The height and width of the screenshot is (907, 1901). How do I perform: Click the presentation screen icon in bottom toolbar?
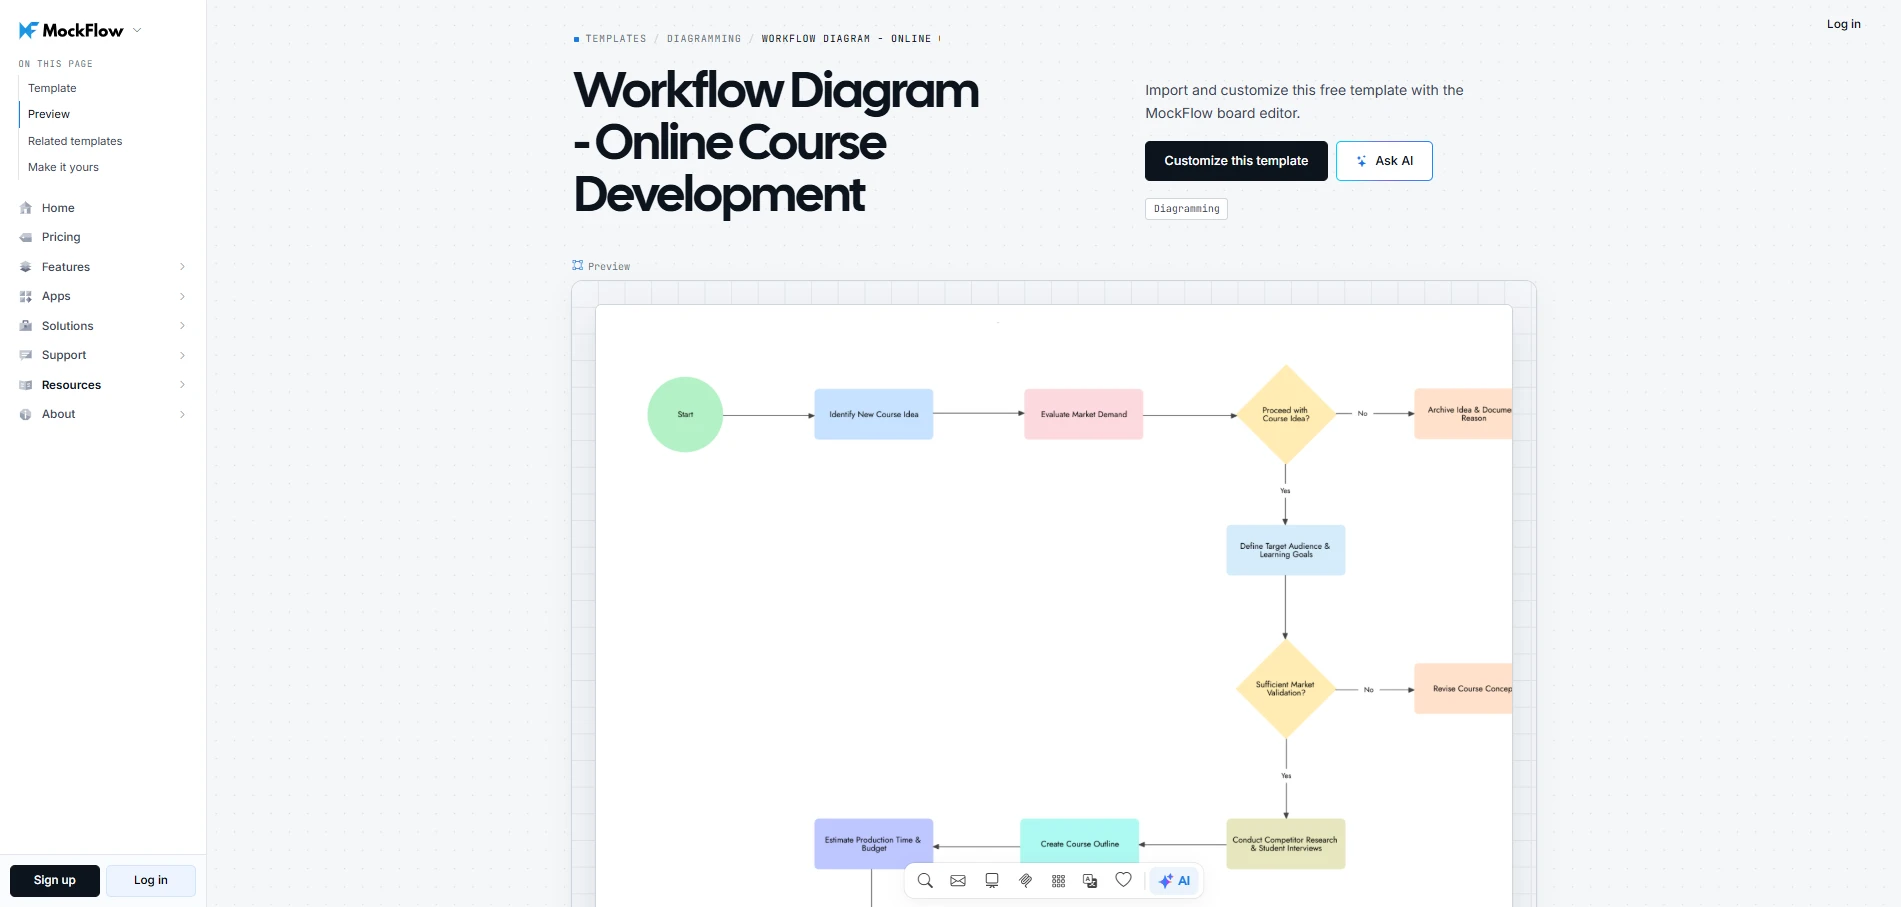[992, 881]
